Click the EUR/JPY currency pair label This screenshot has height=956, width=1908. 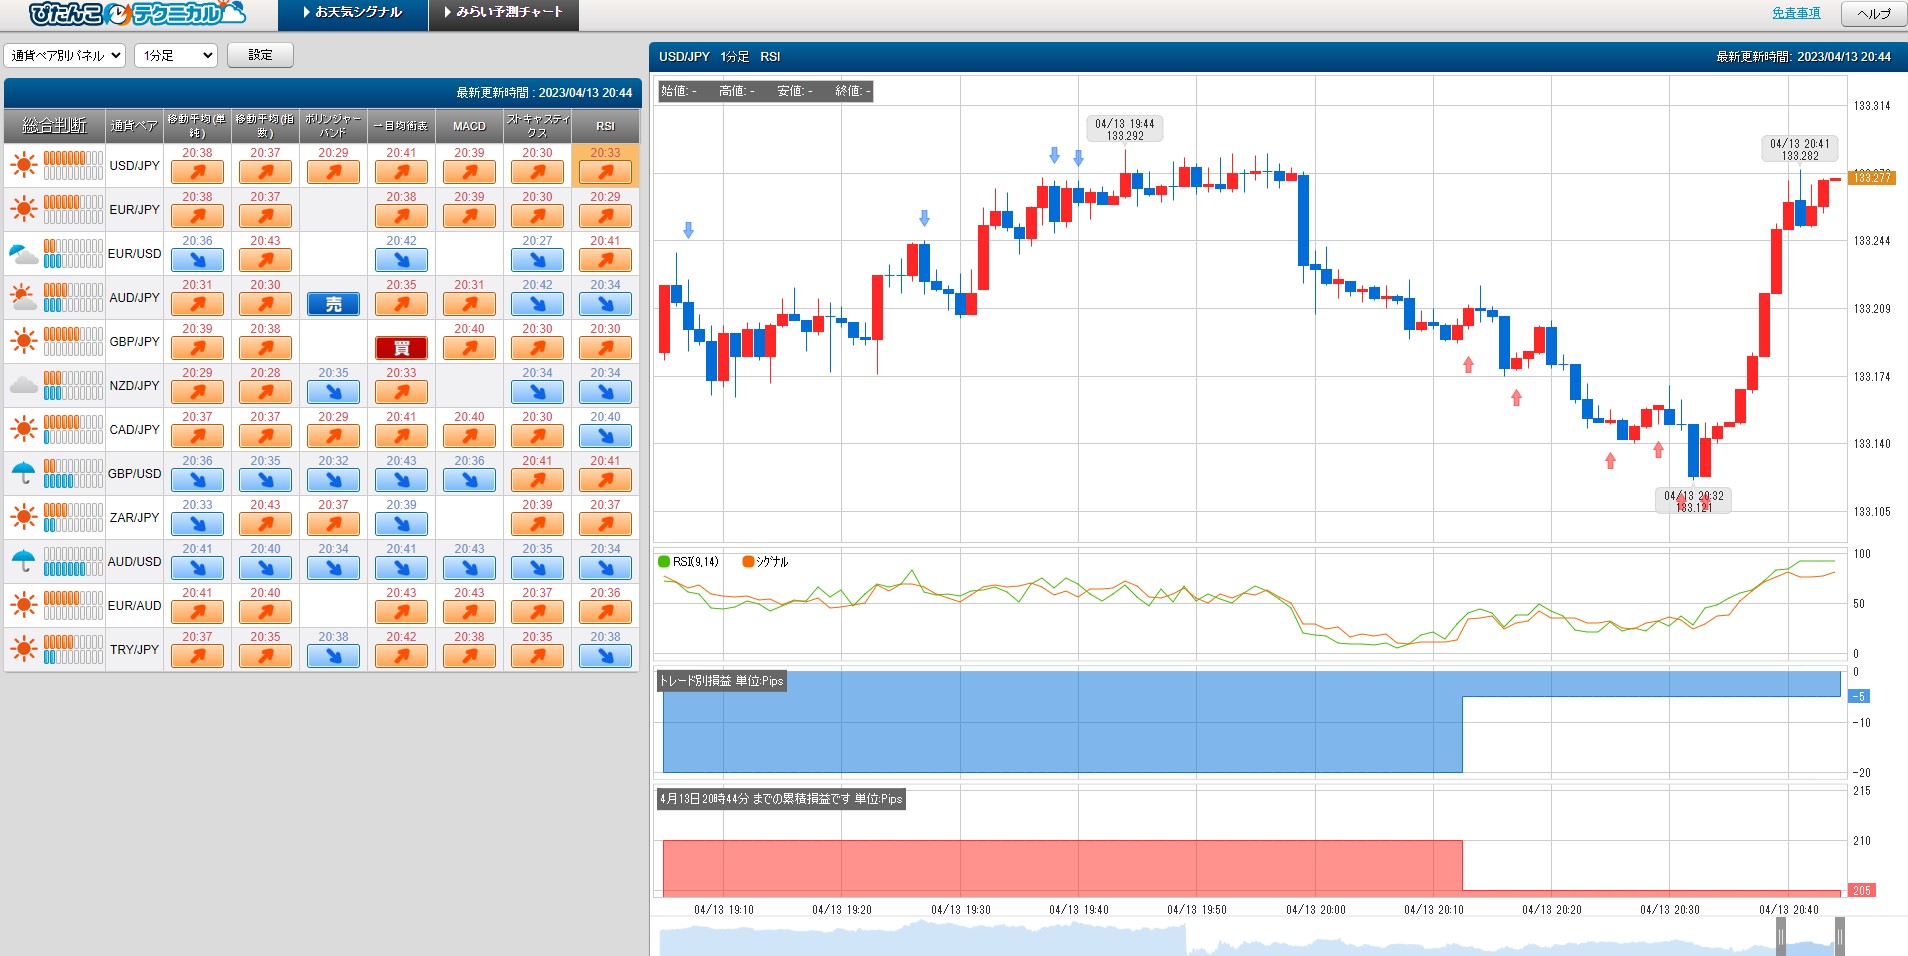pos(135,209)
